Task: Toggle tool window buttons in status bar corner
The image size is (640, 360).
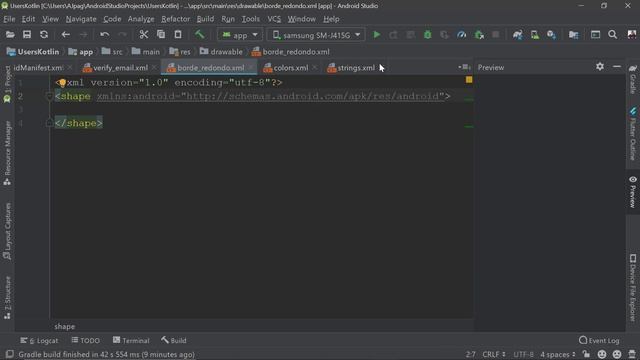Action: click(9, 354)
